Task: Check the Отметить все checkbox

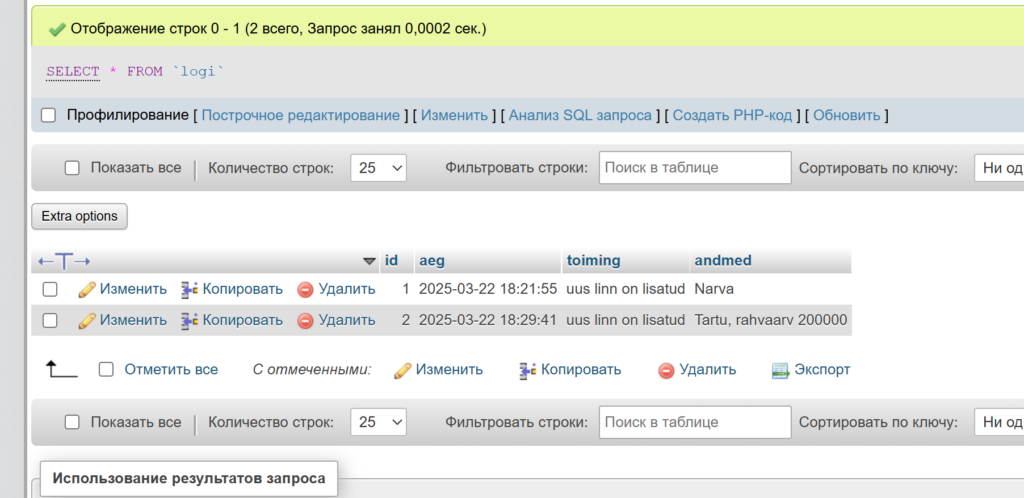Action: [106, 370]
